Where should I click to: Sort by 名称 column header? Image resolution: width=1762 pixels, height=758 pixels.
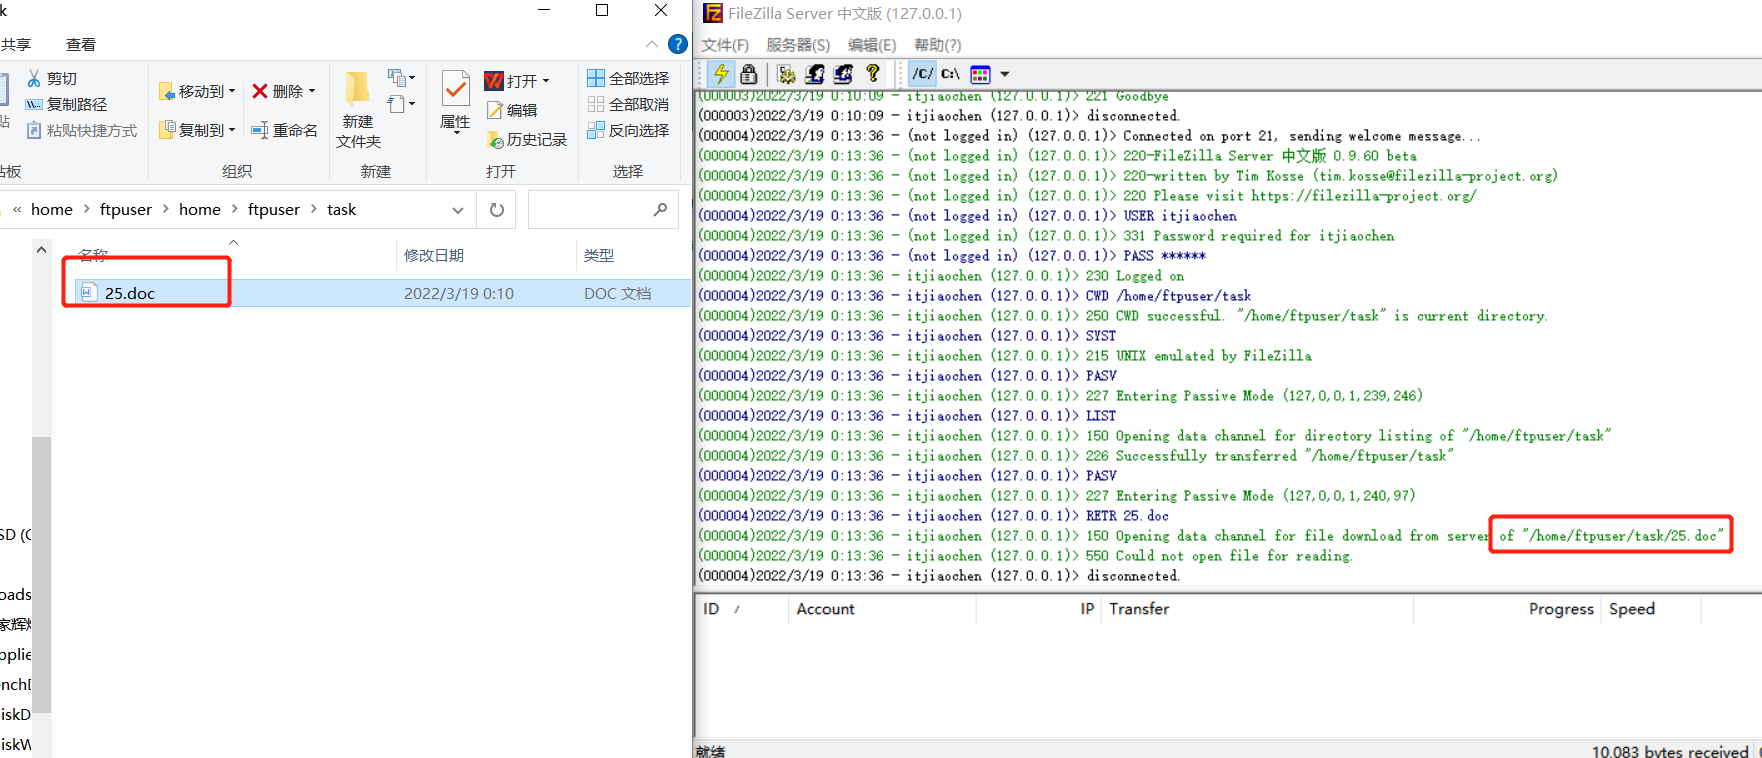point(93,255)
